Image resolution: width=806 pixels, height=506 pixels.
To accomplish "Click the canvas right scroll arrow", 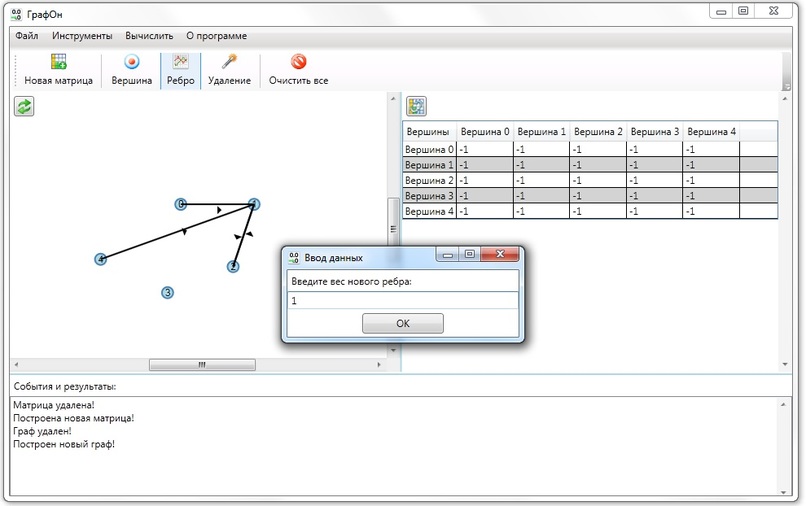I will 379,365.
